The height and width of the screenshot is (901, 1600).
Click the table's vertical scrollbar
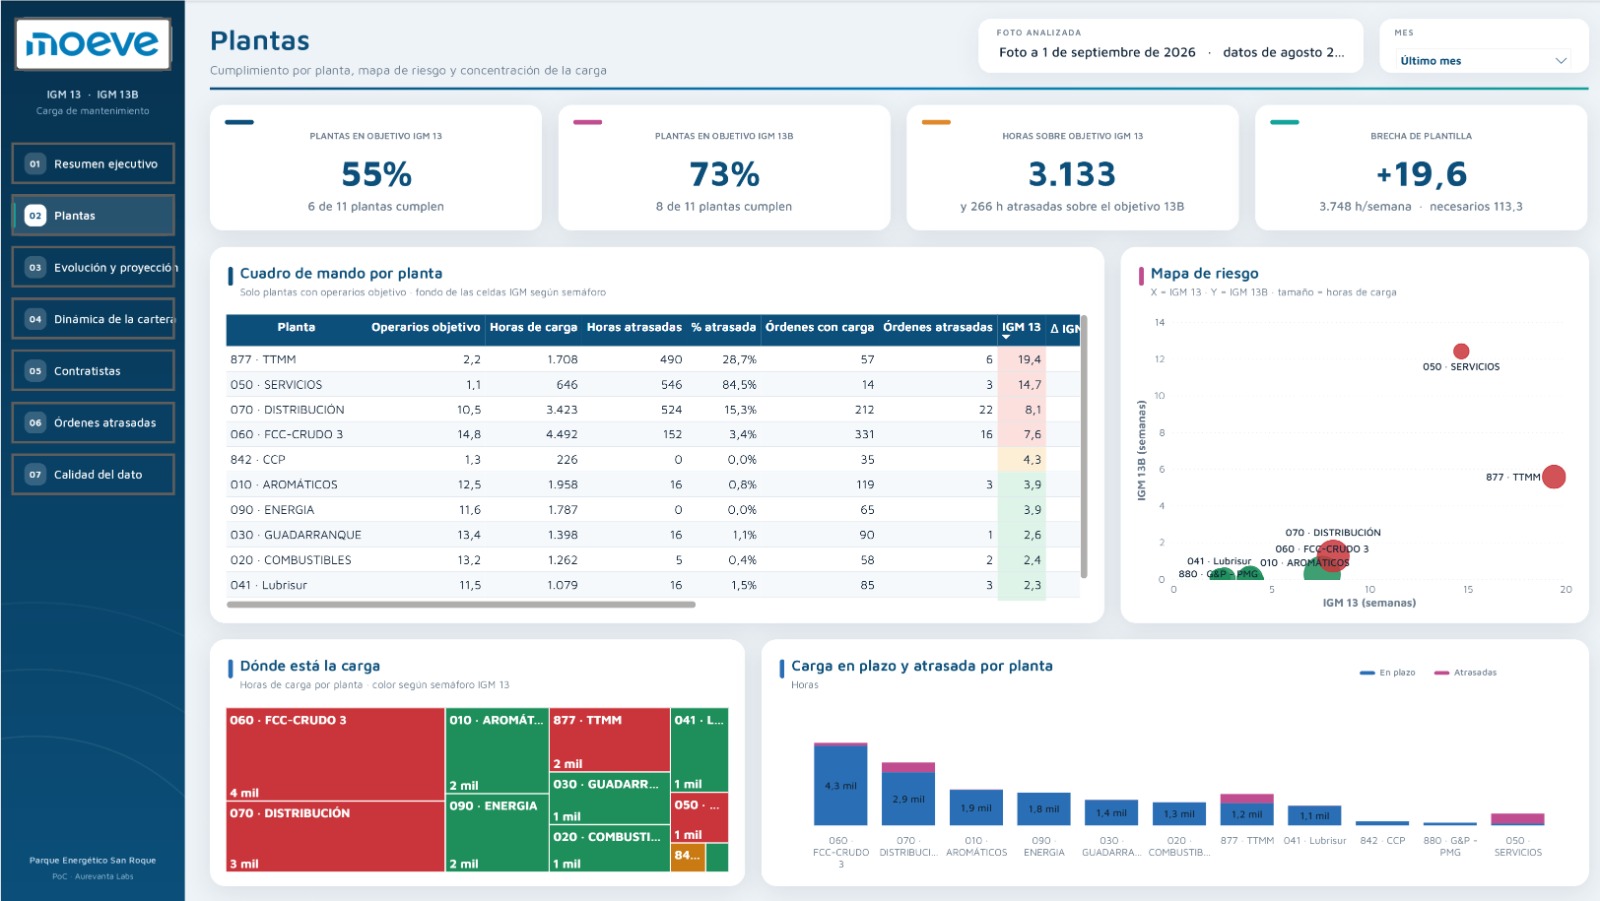(1084, 447)
